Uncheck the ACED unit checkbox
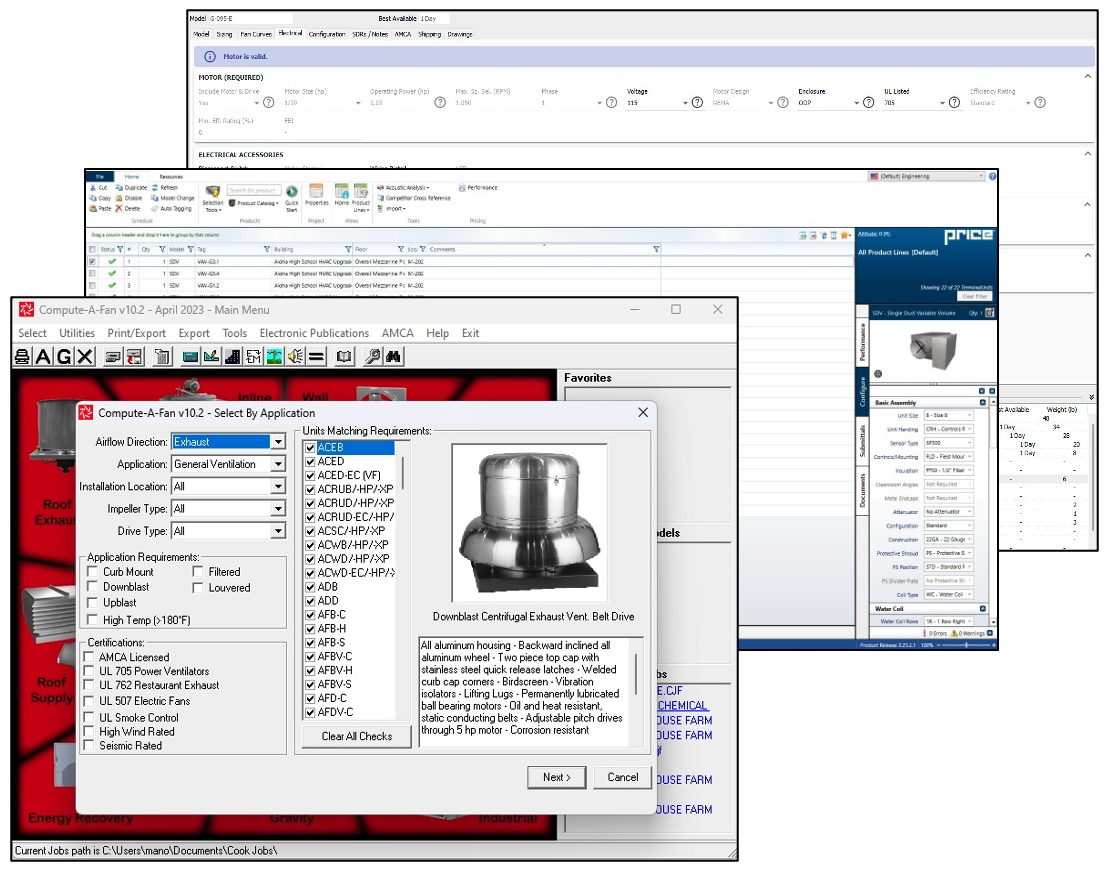 pyautogui.click(x=310, y=463)
